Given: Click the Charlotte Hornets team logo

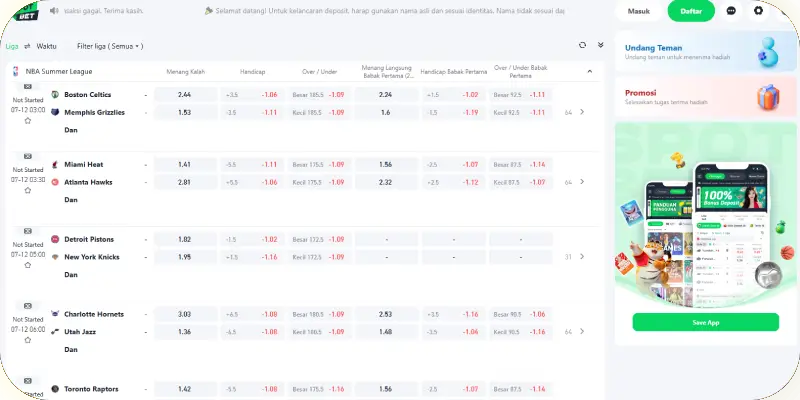Looking at the screenshot, I should (x=55, y=314).
